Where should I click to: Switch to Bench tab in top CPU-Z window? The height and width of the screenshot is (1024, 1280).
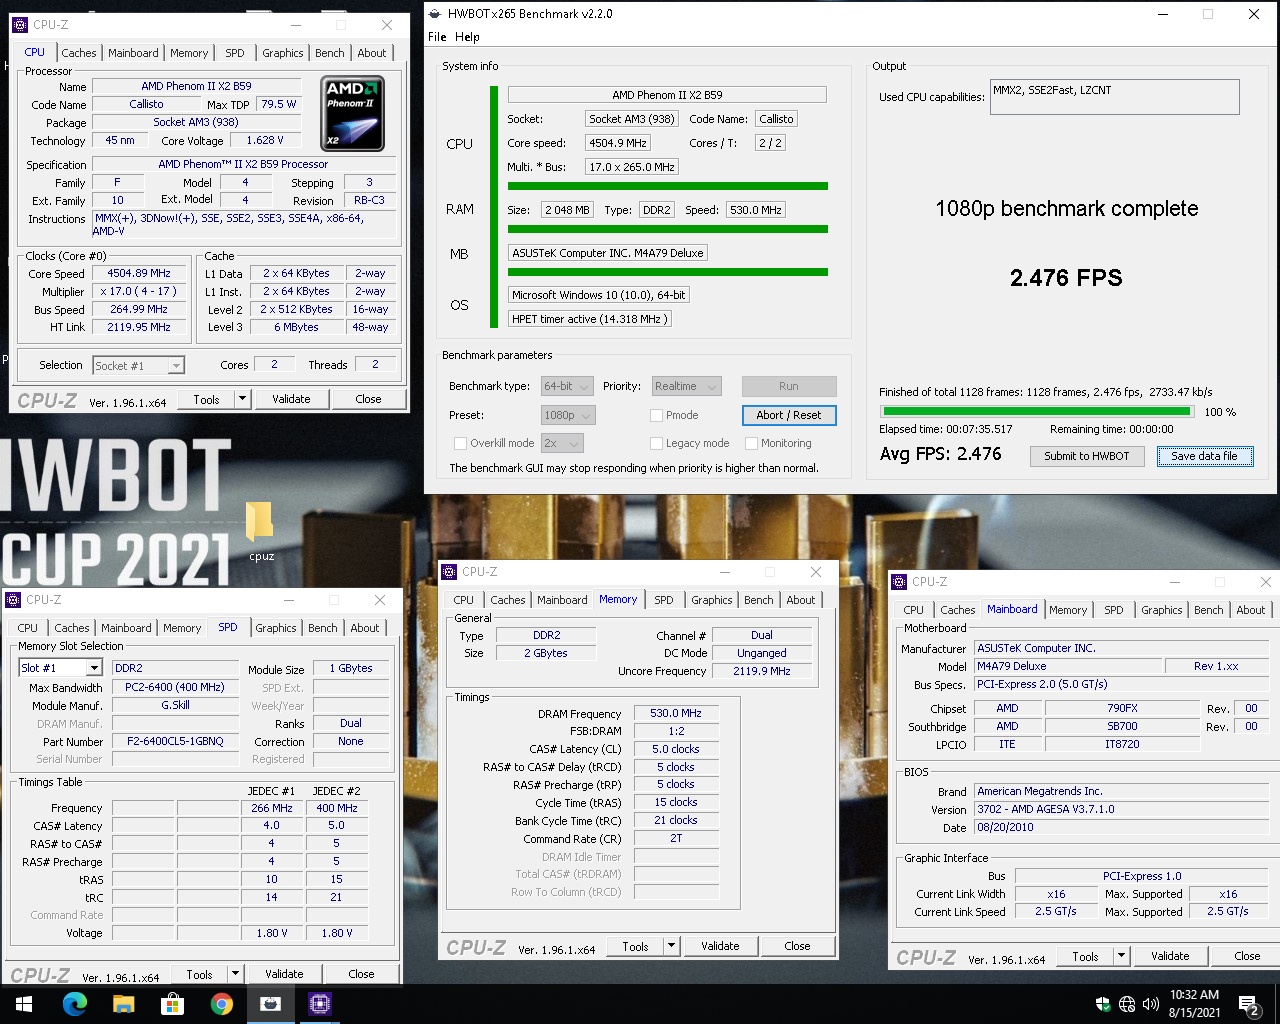click(x=330, y=53)
